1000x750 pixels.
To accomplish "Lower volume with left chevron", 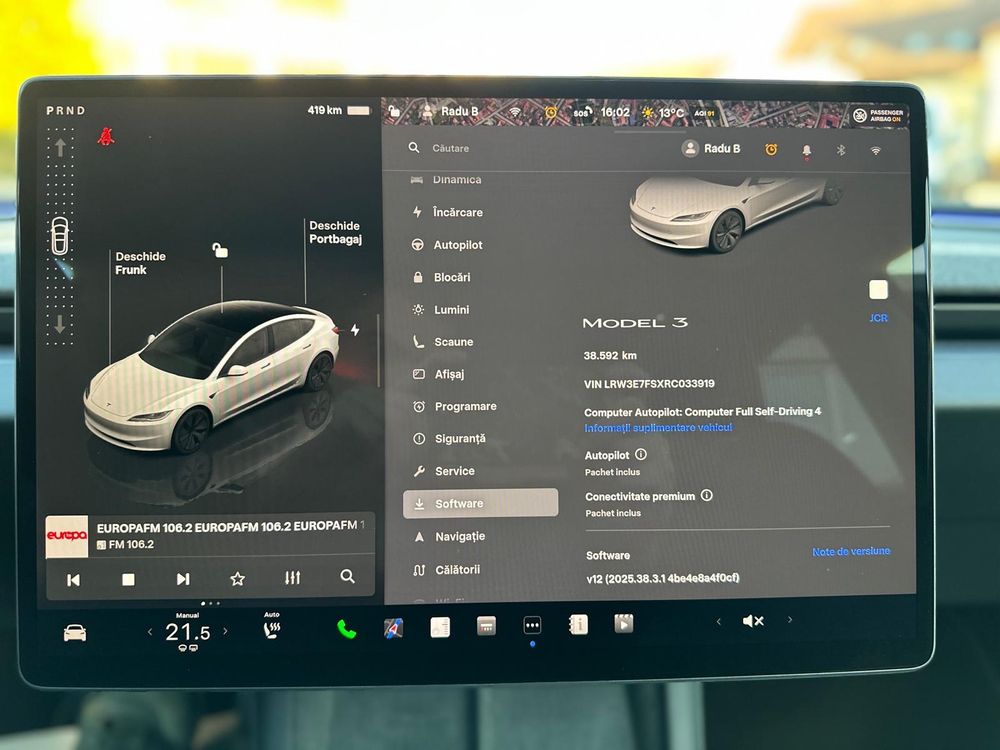I will pos(719,621).
